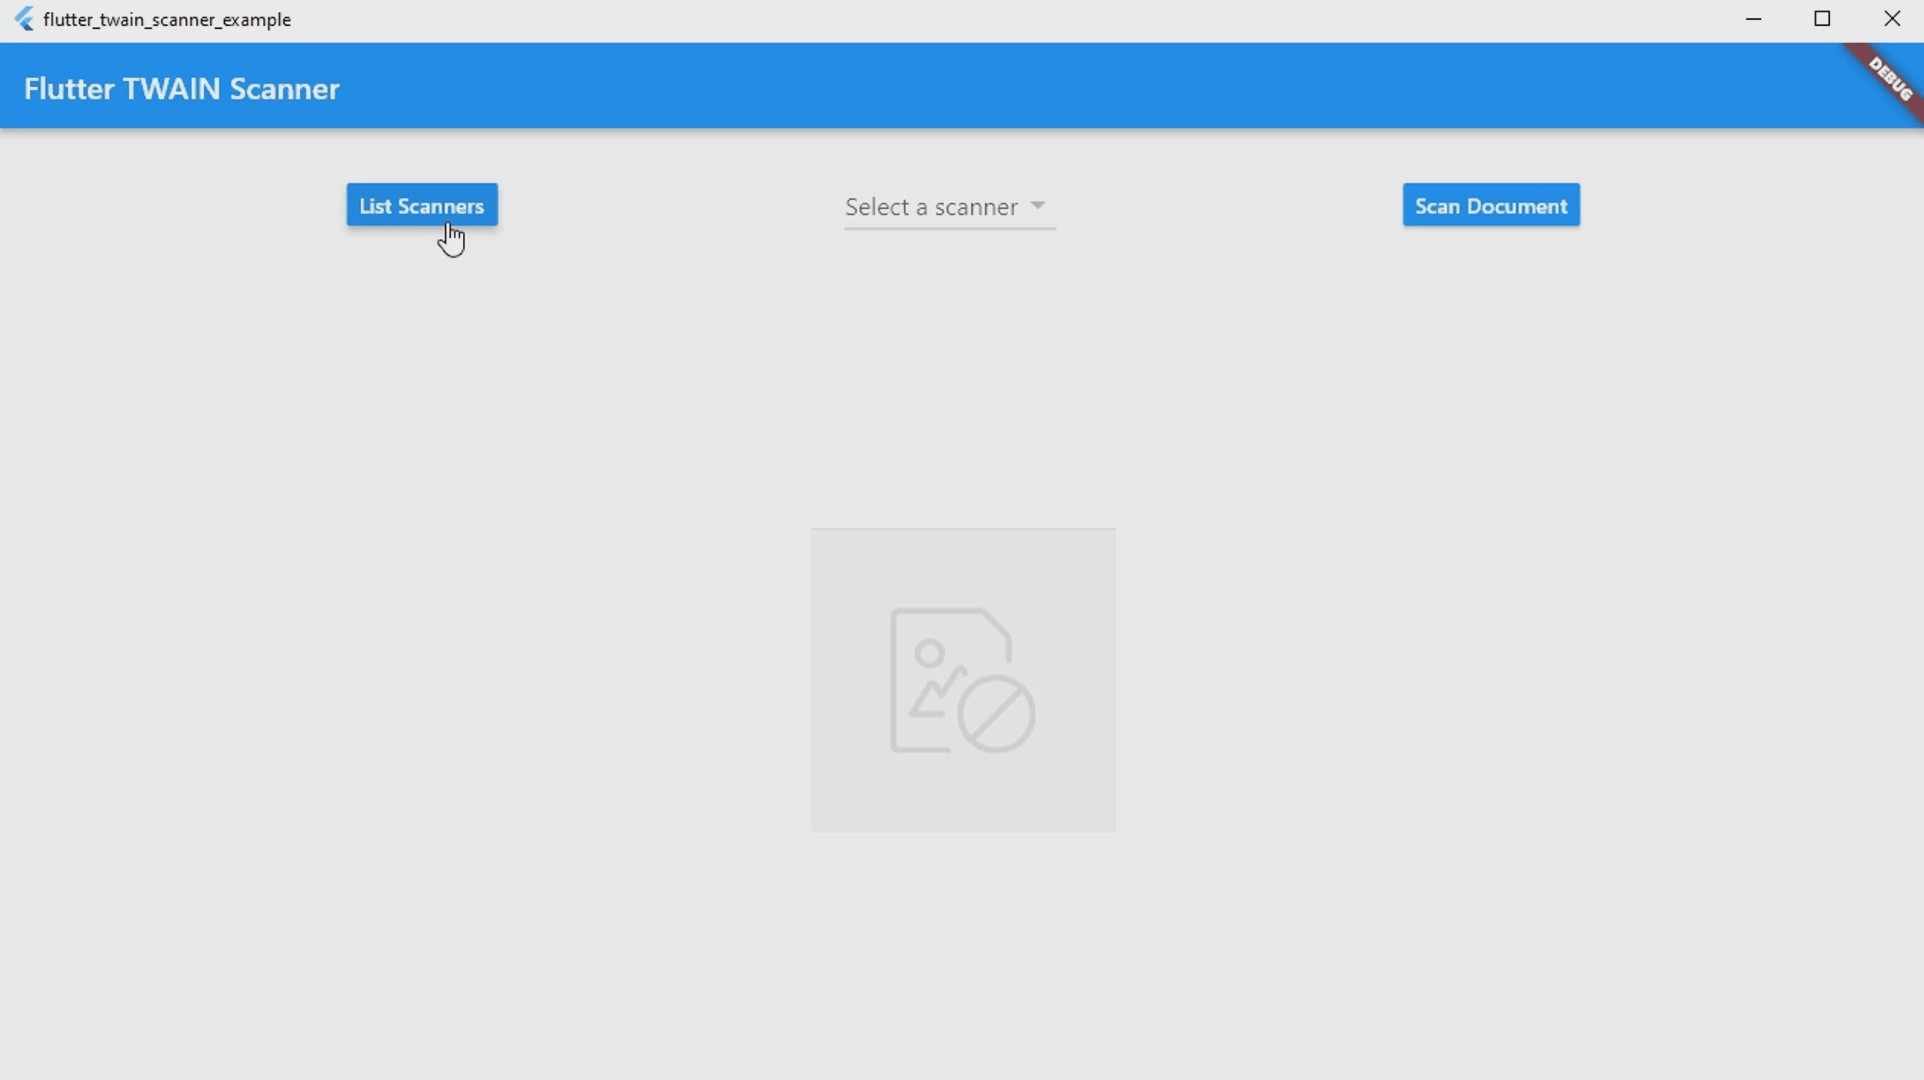Click the underline beneath Select a scanner

(x=949, y=229)
